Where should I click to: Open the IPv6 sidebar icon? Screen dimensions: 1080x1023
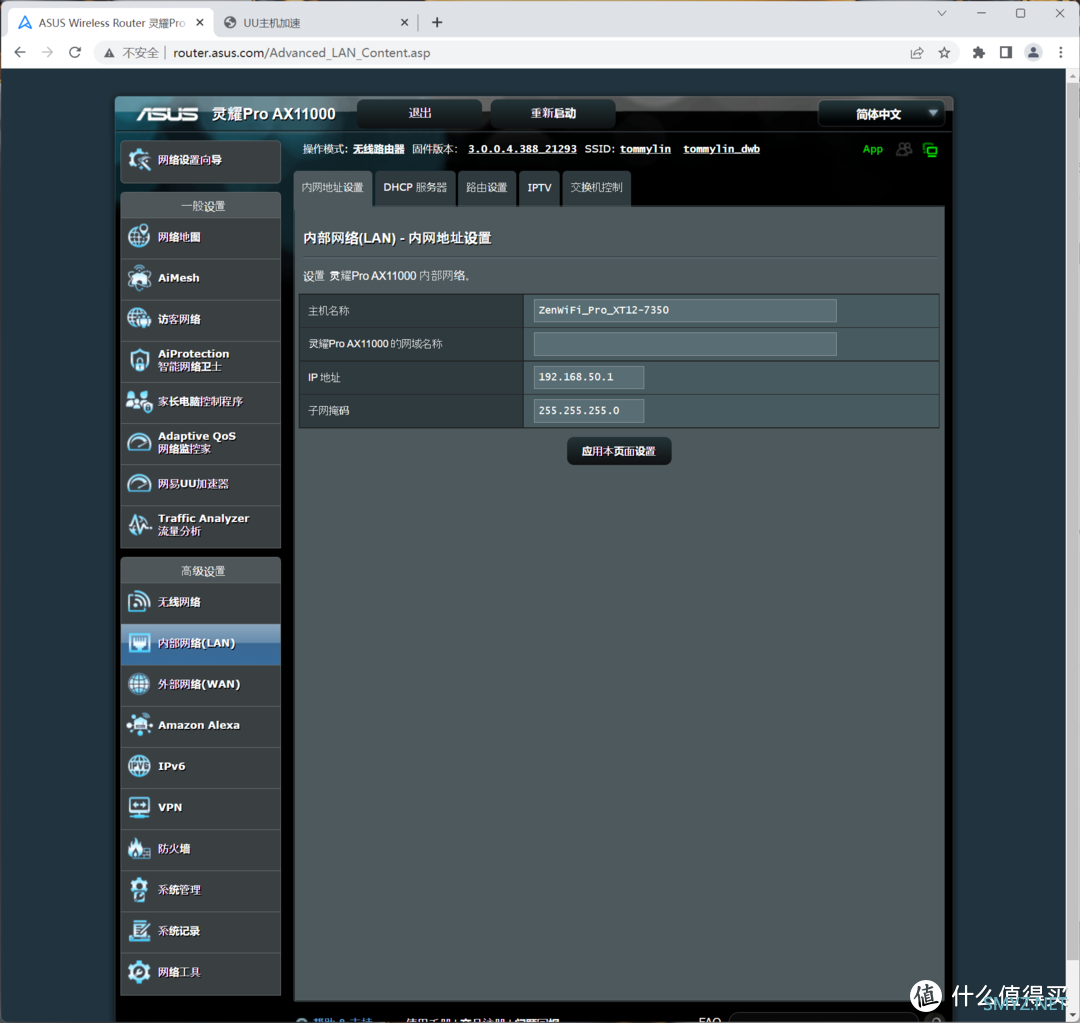click(x=139, y=766)
